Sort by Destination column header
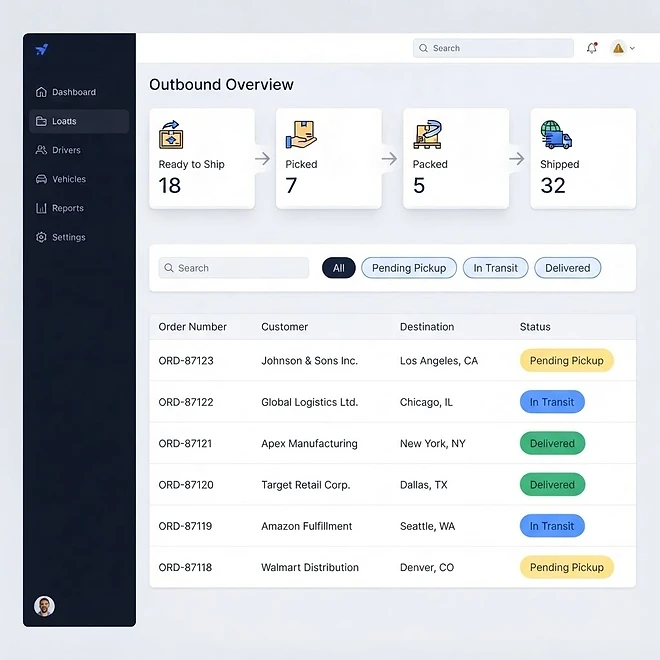Screen dimensions: 660x660 pos(427,327)
